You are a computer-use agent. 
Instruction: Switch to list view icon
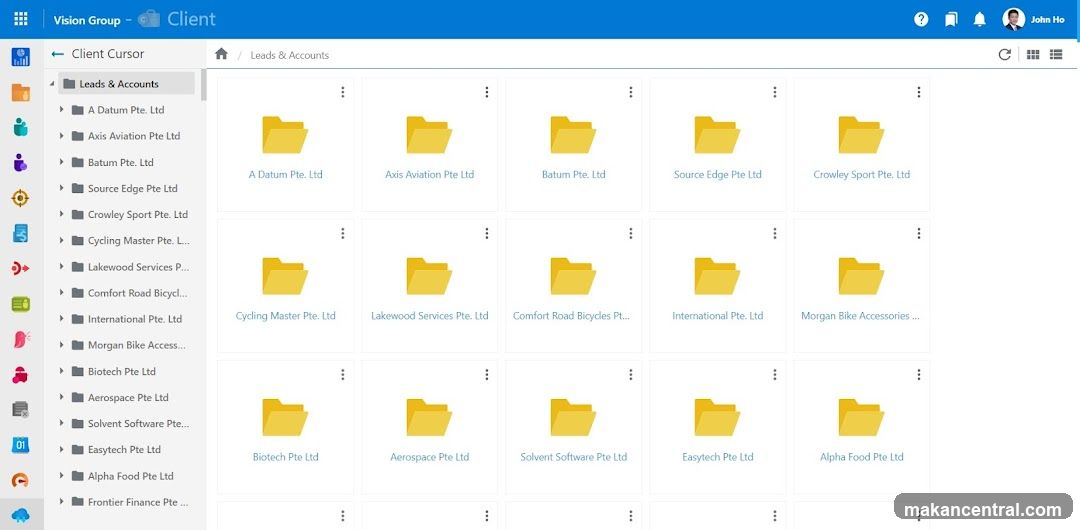1056,54
